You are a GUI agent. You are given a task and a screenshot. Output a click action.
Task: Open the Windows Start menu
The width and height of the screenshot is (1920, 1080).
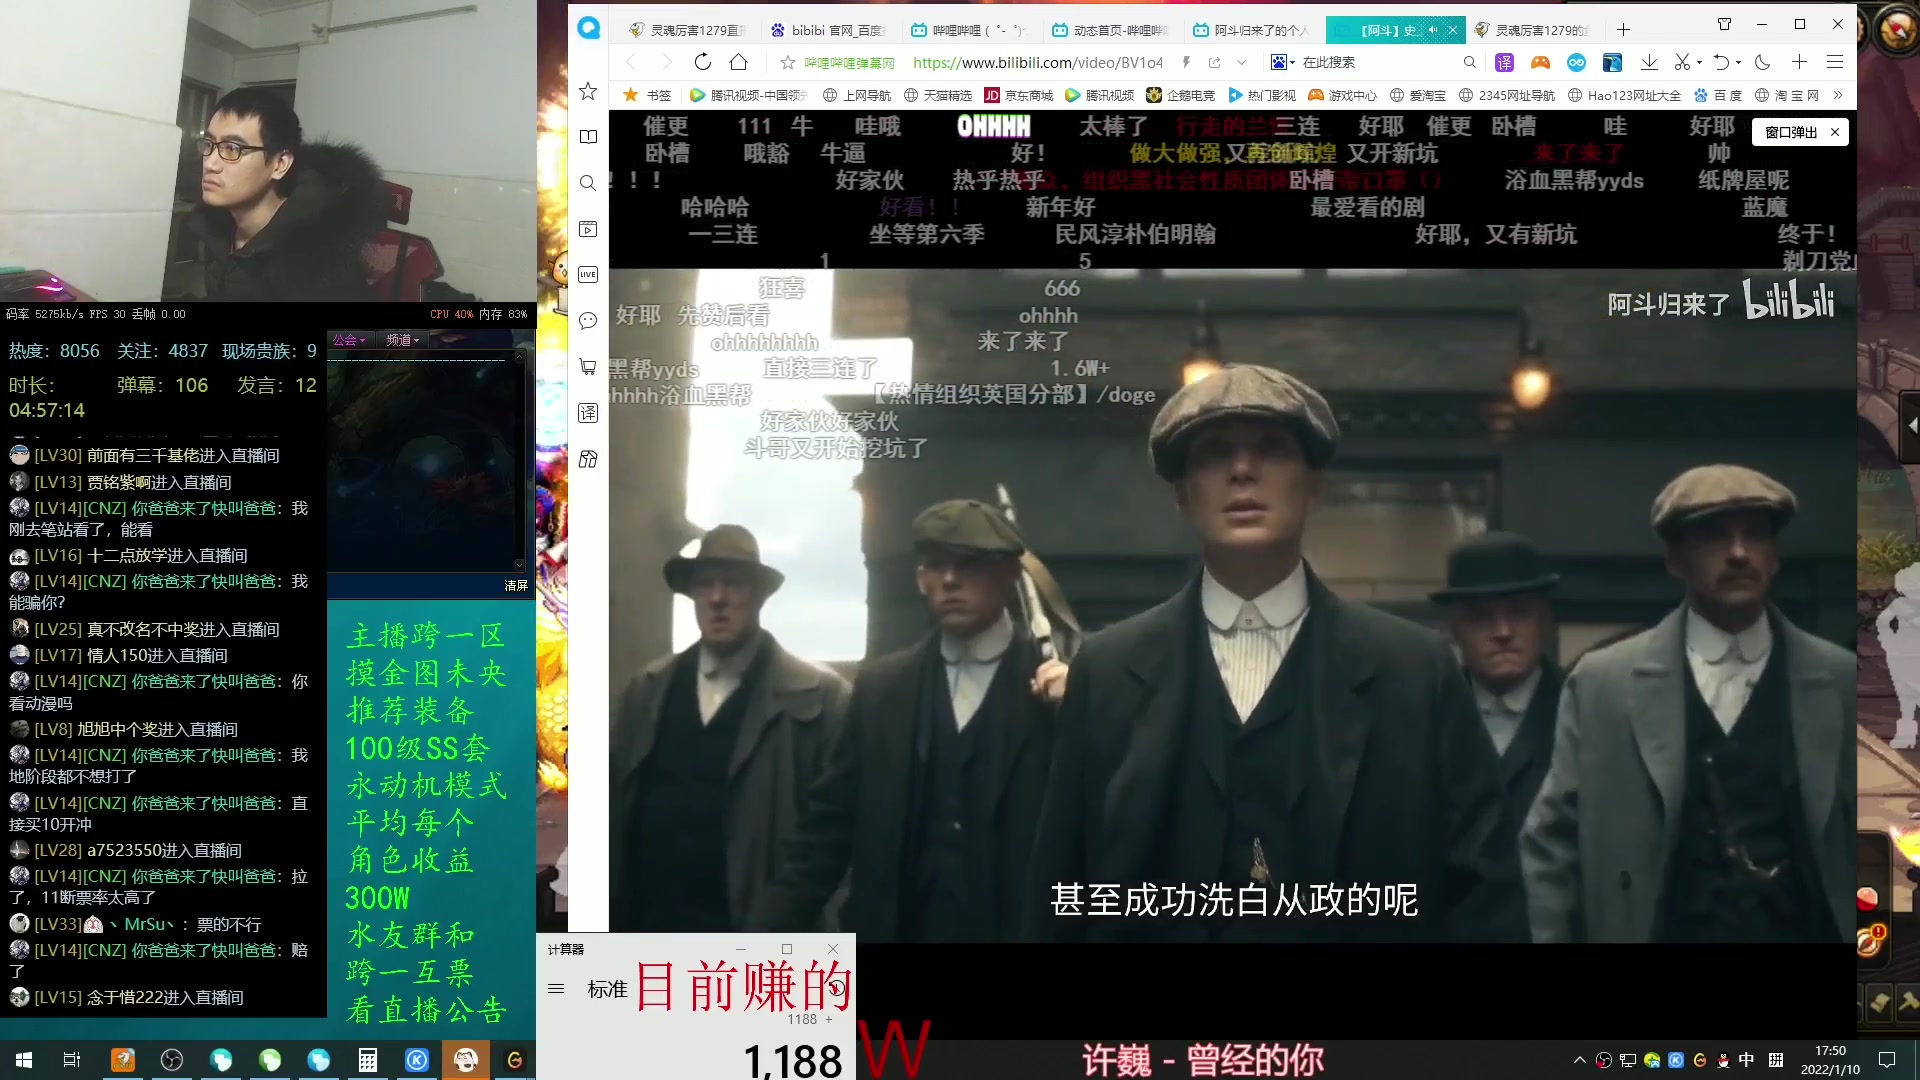click(24, 1060)
